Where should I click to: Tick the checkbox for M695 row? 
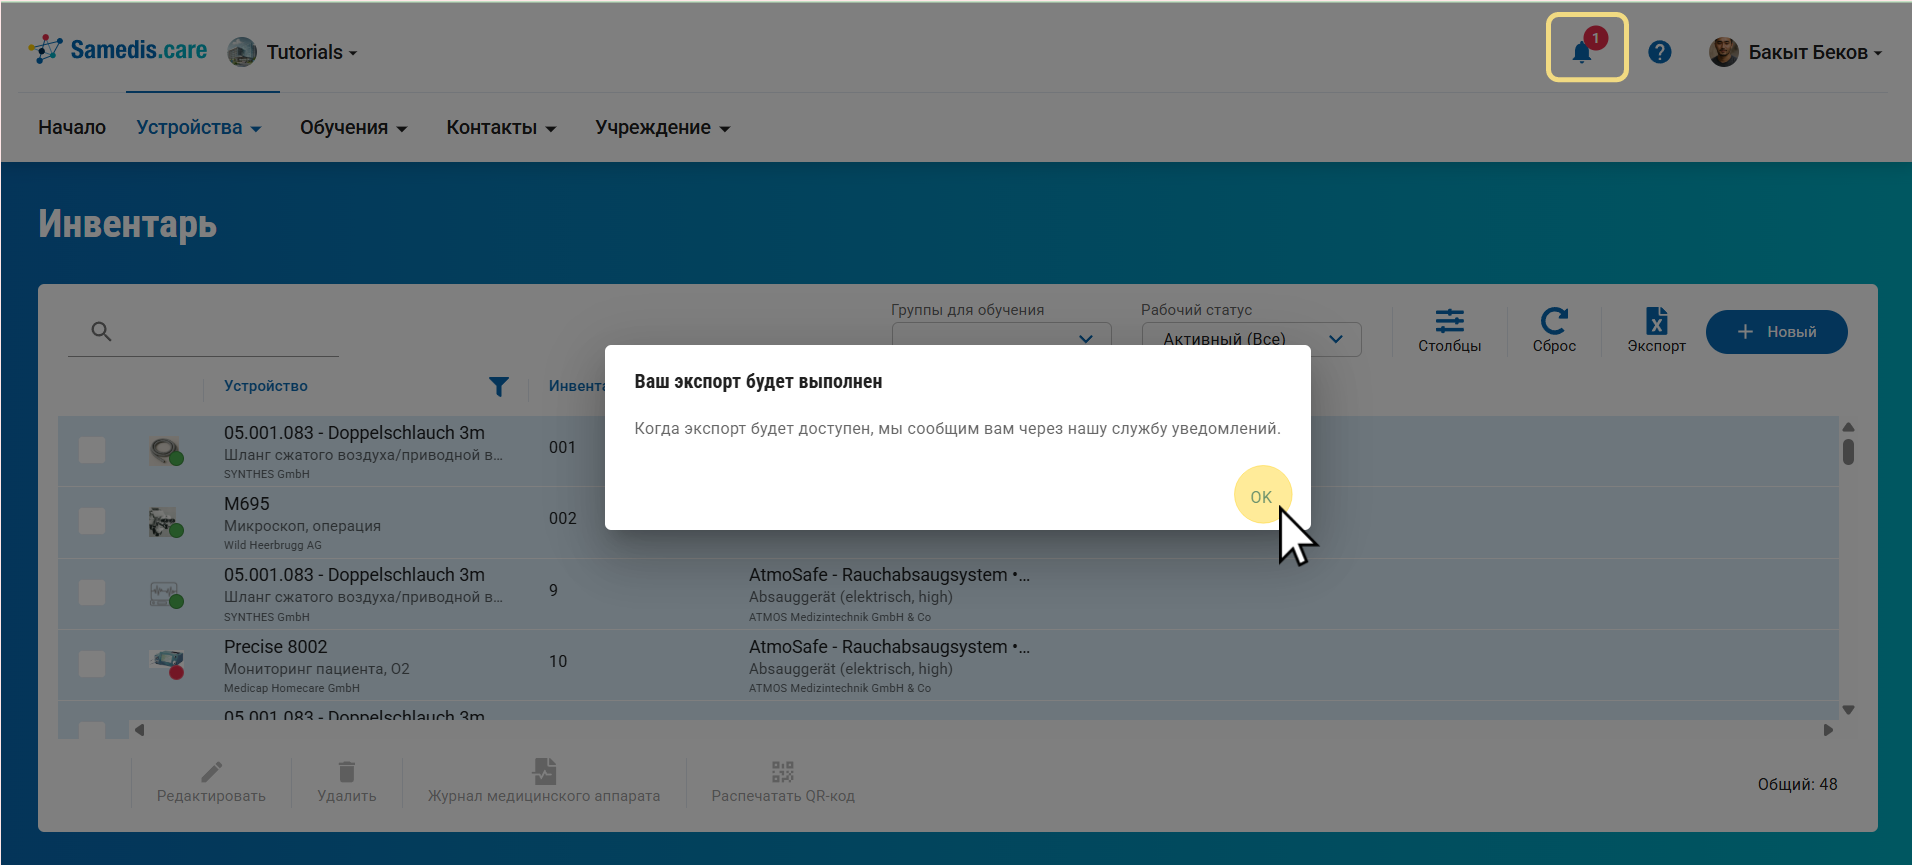pyautogui.click(x=92, y=521)
